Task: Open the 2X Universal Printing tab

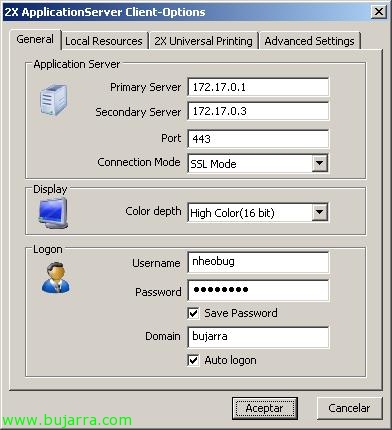Action: coord(203,41)
